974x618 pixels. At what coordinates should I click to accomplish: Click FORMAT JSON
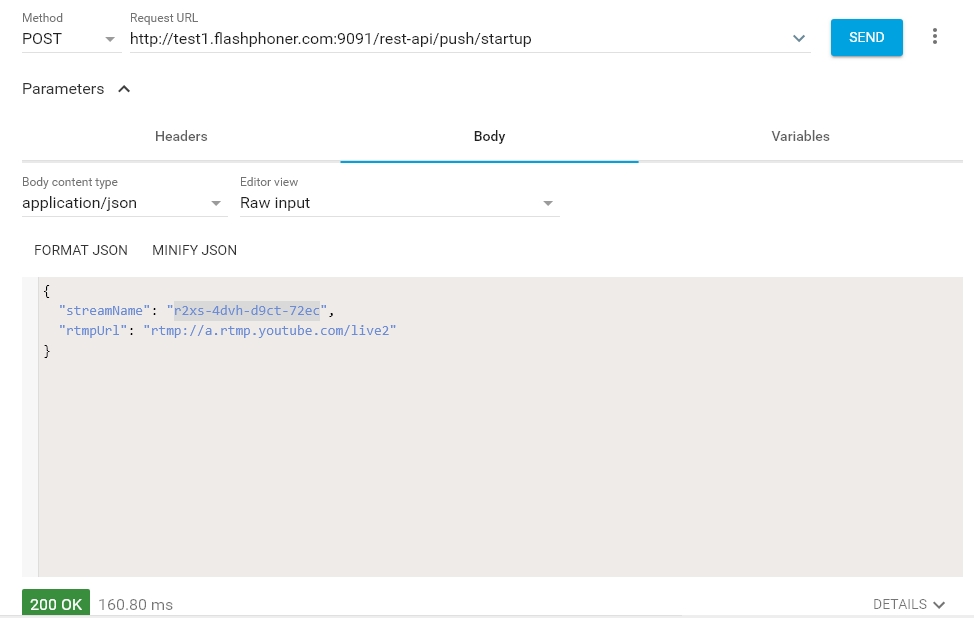[x=81, y=250]
